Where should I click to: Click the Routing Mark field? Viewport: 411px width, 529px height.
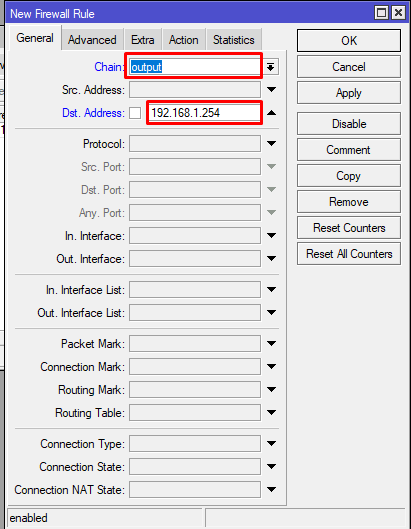[195, 389]
